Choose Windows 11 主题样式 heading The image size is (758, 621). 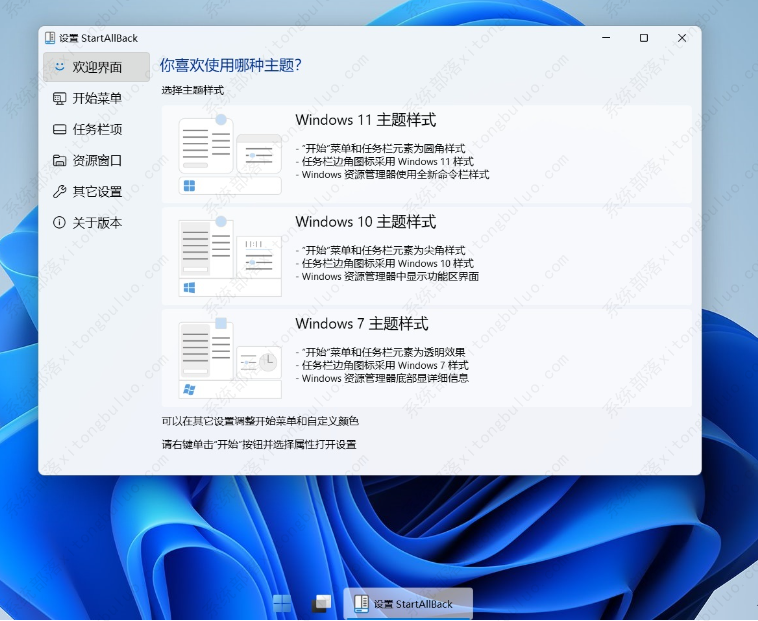tap(365, 120)
